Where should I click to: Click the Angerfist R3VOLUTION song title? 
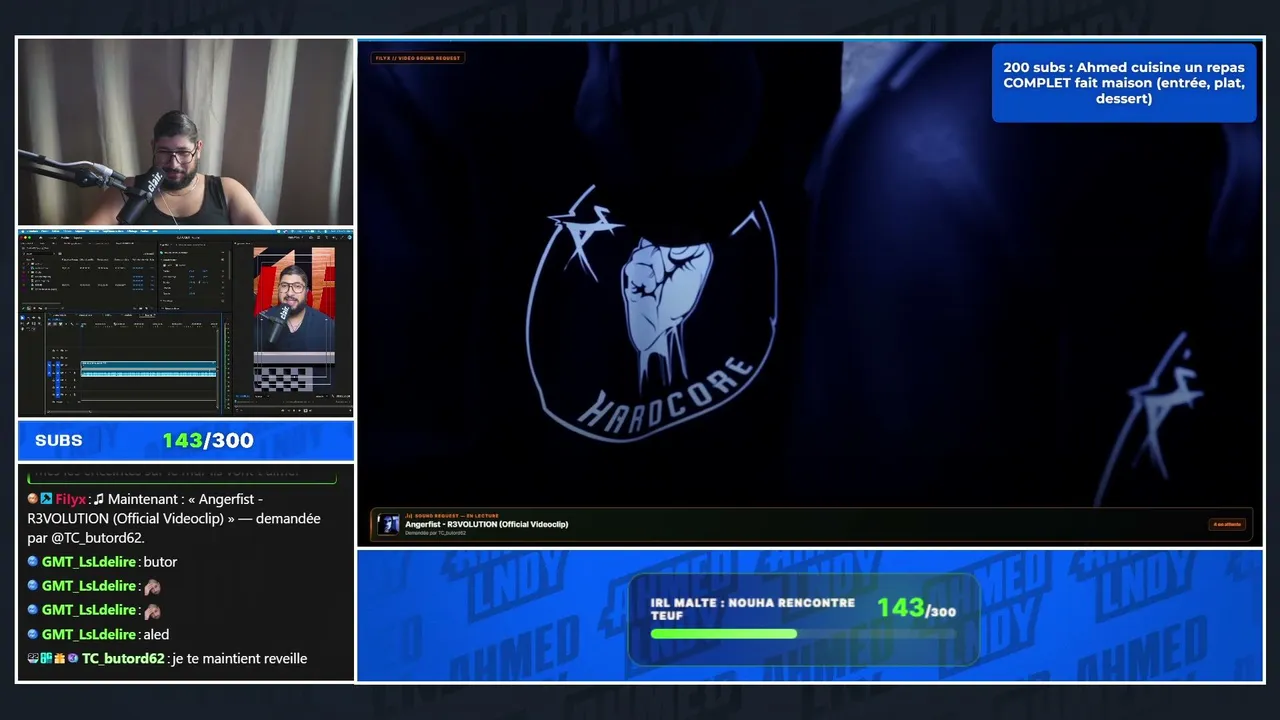[x=486, y=524]
